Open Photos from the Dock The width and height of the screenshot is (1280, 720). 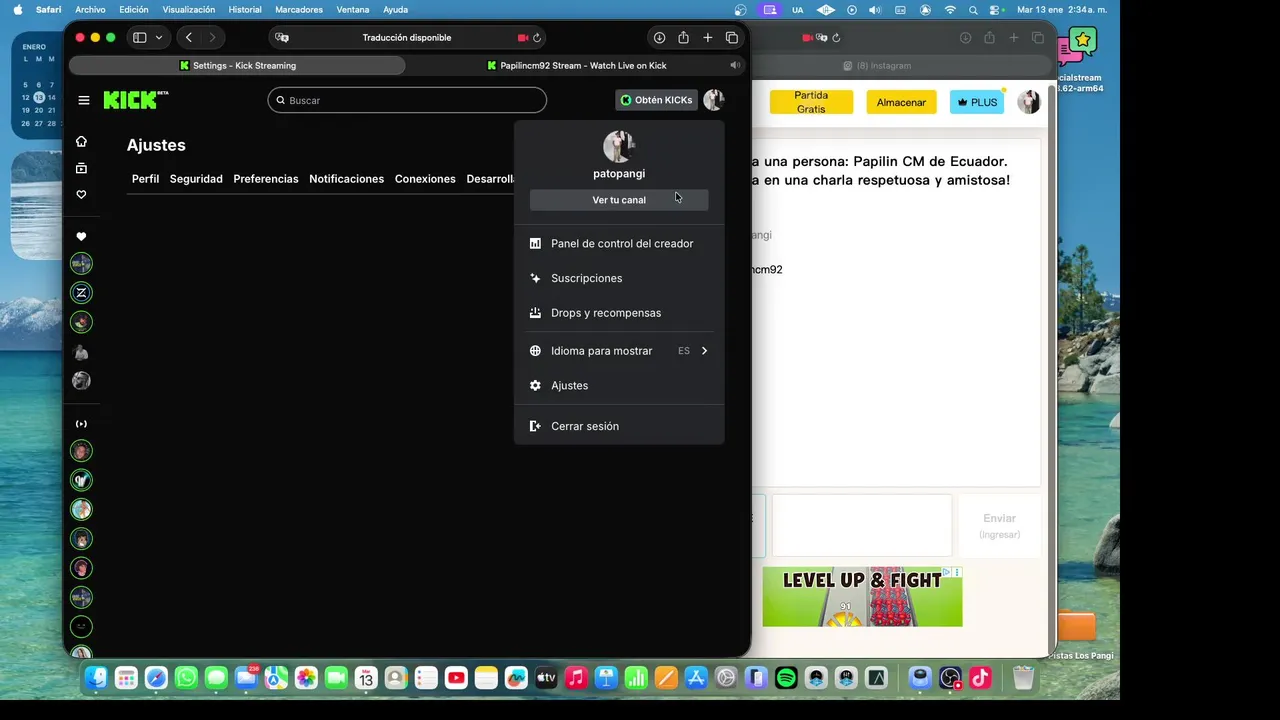click(x=306, y=678)
